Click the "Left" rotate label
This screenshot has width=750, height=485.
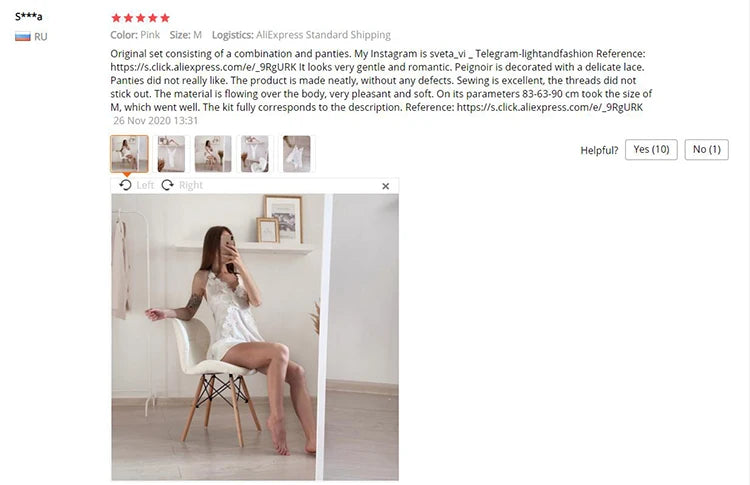[x=145, y=185]
